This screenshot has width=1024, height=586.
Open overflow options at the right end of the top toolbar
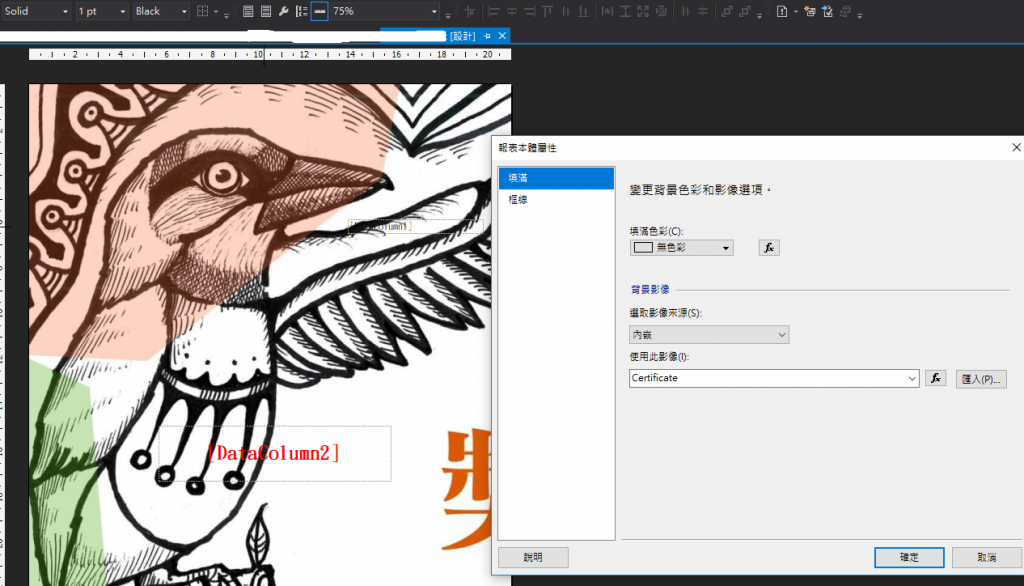[859, 14]
